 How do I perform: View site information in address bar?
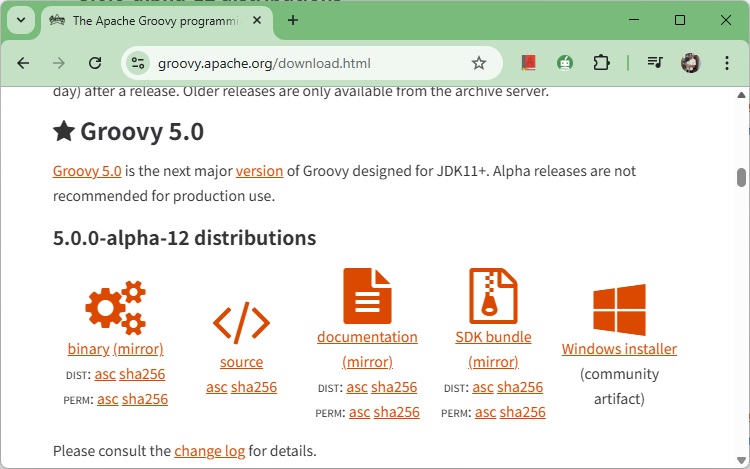pyautogui.click(x=139, y=63)
